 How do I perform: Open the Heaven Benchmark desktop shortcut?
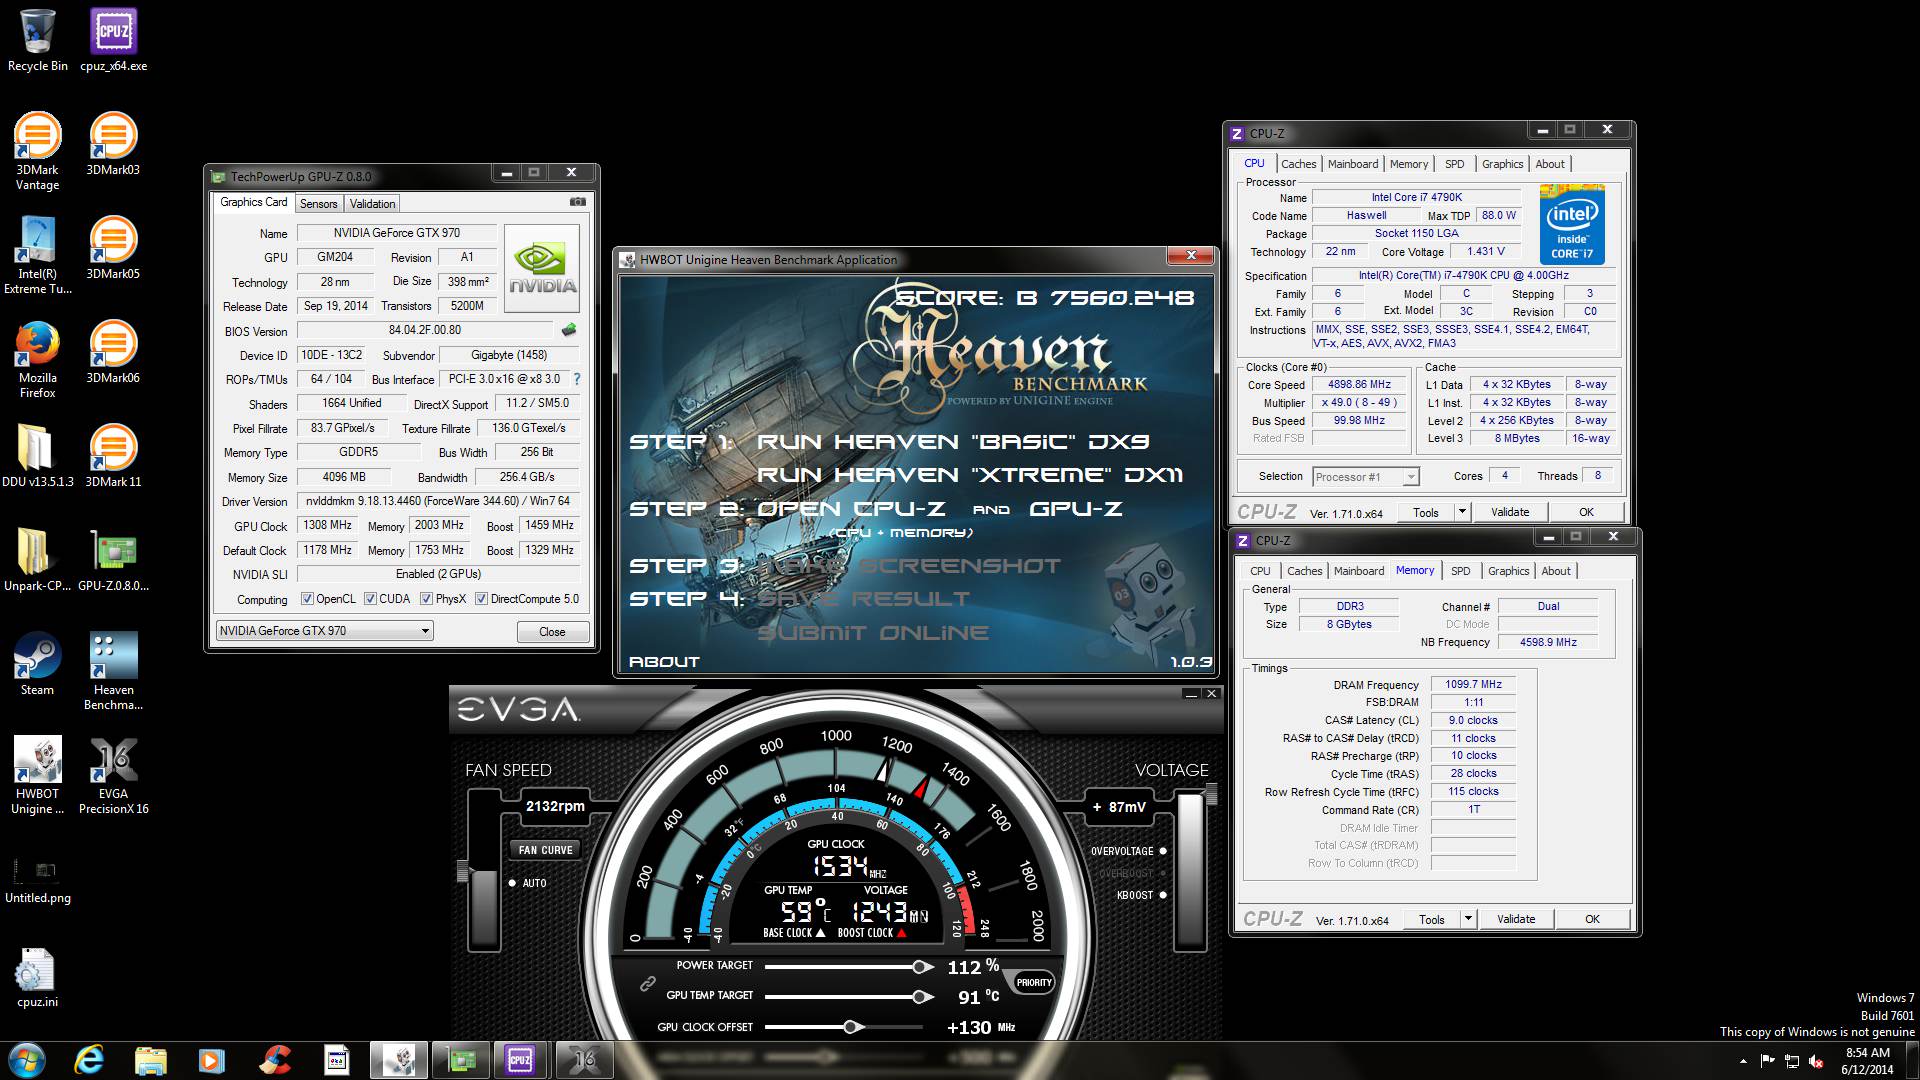pyautogui.click(x=113, y=671)
